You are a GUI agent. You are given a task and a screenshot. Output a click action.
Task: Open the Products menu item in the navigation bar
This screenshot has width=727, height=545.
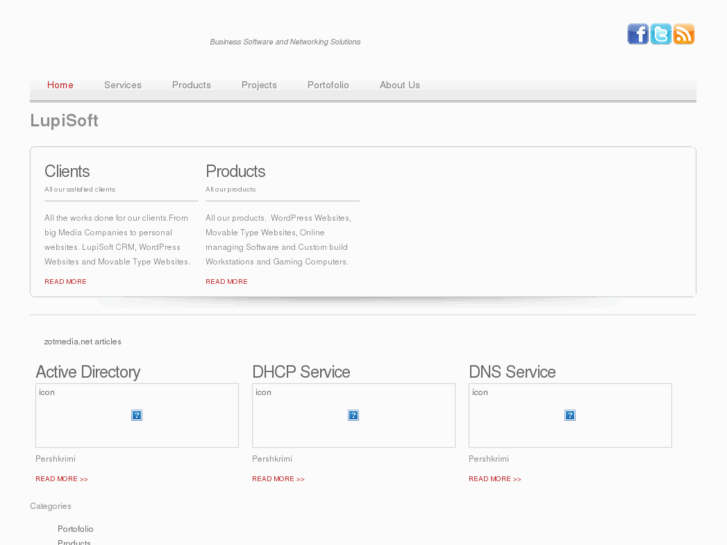click(x=191, y=85)
